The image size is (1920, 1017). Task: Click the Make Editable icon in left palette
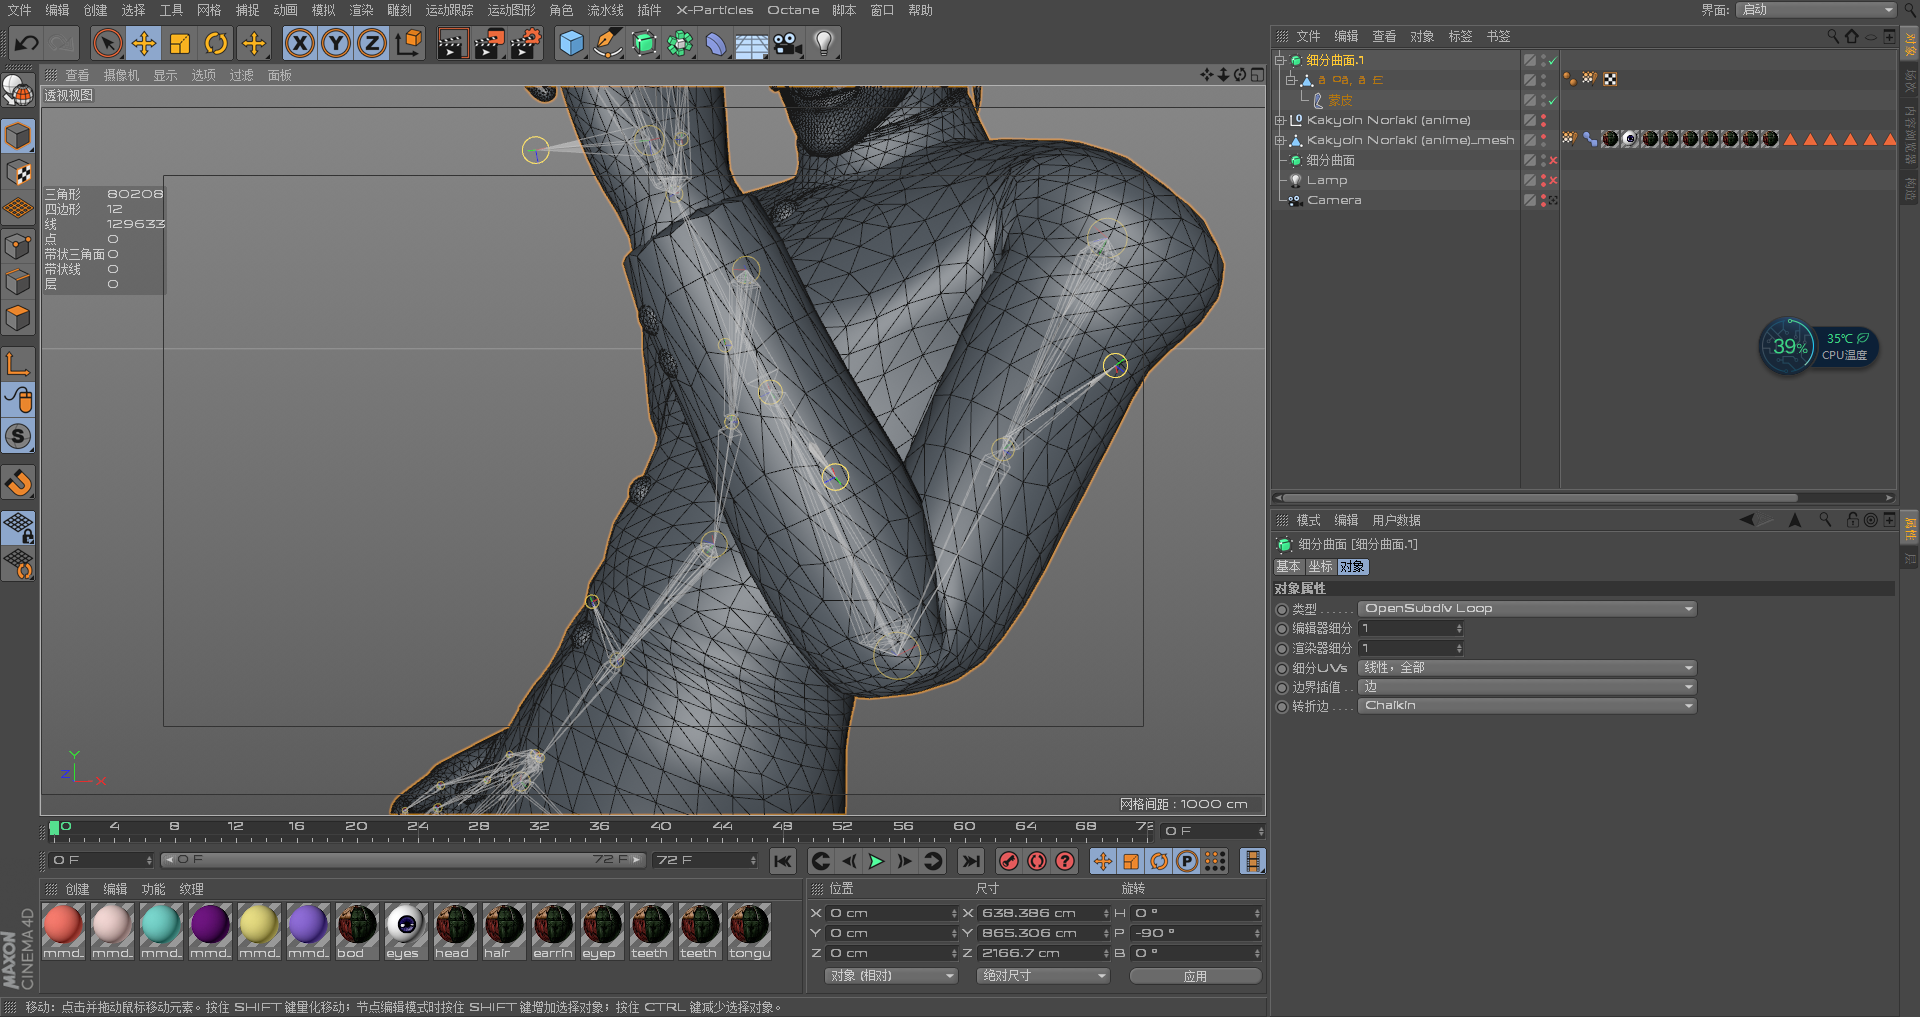click(18, 91)
